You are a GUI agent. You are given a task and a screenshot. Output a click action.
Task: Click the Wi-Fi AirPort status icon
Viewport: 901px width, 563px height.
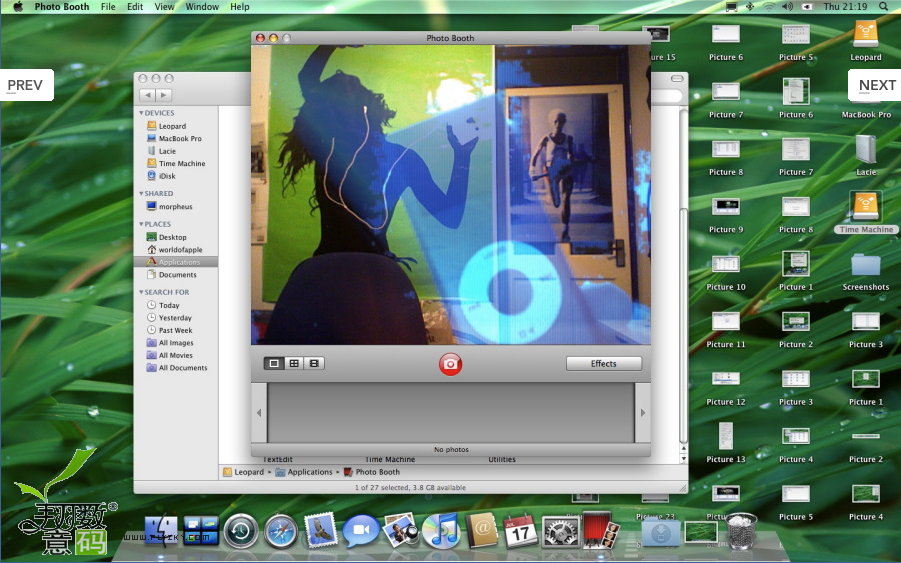(x=769, y=6)
